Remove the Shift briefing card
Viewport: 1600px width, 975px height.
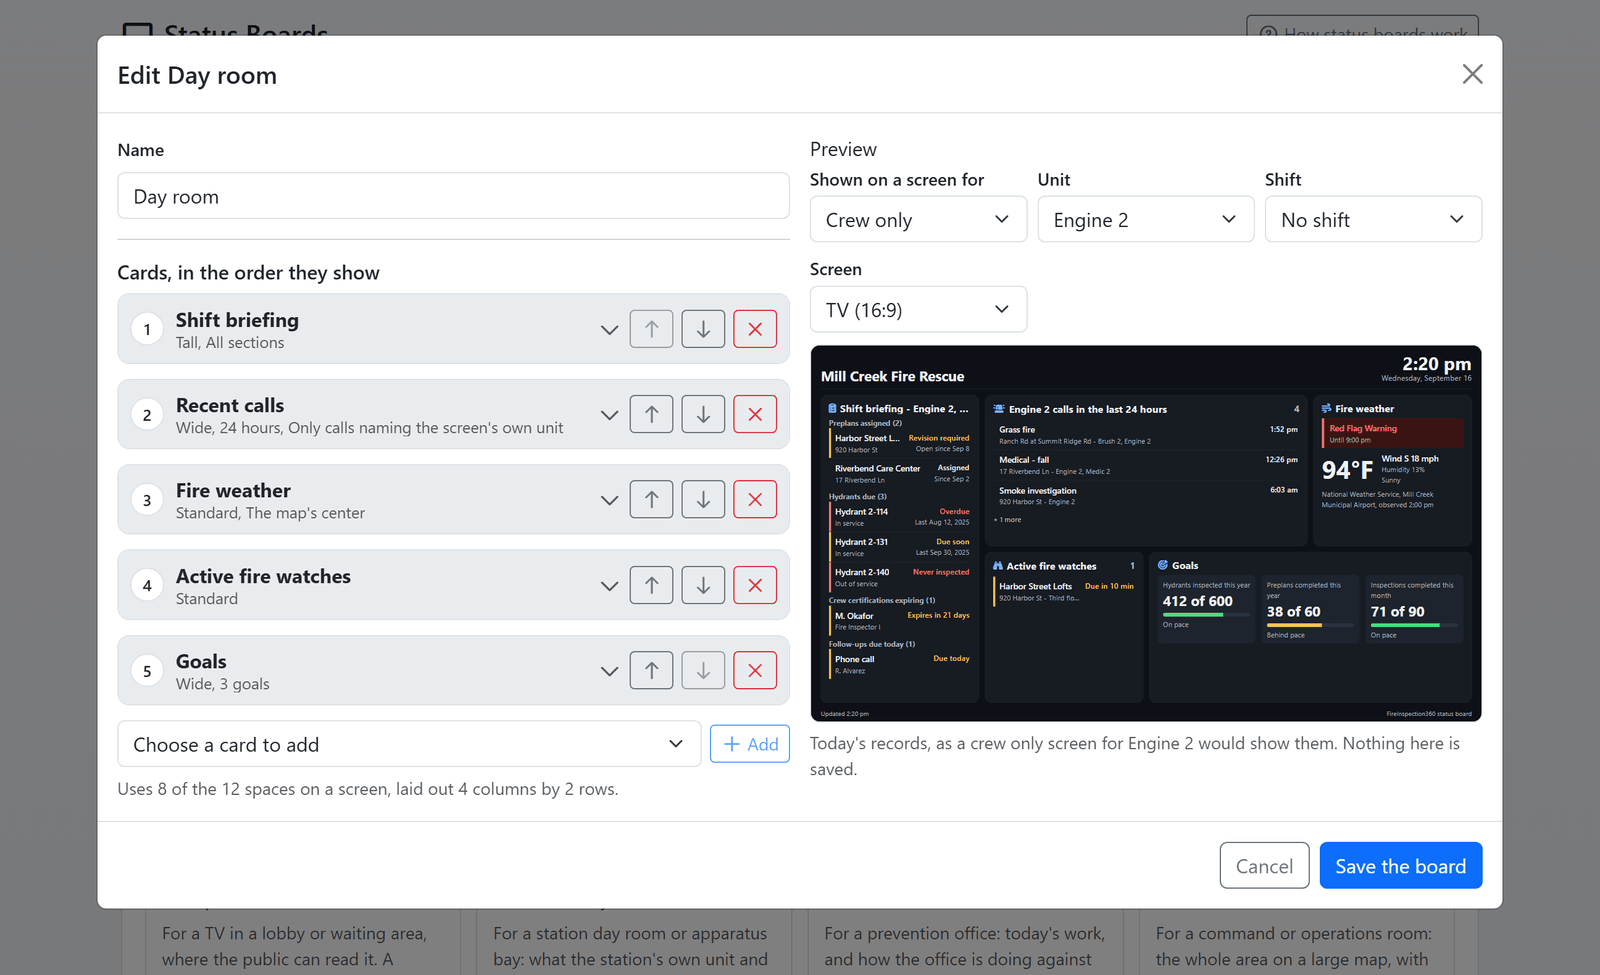[x=755, y=329]
